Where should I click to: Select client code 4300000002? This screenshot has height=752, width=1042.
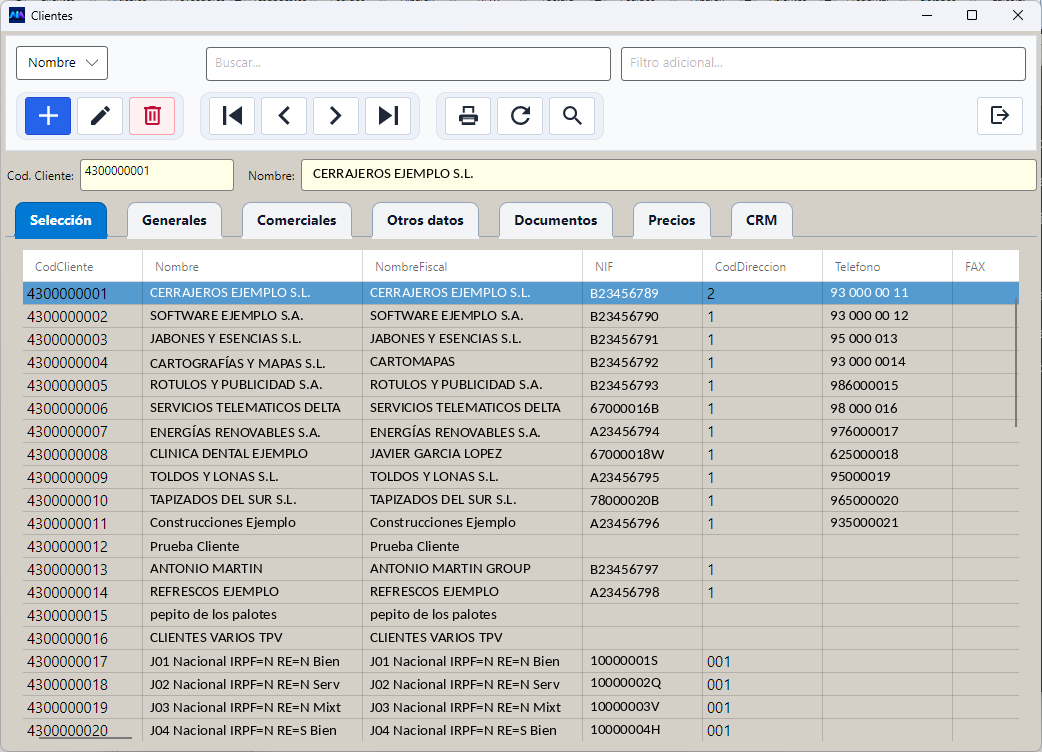[x=67, y=316]
